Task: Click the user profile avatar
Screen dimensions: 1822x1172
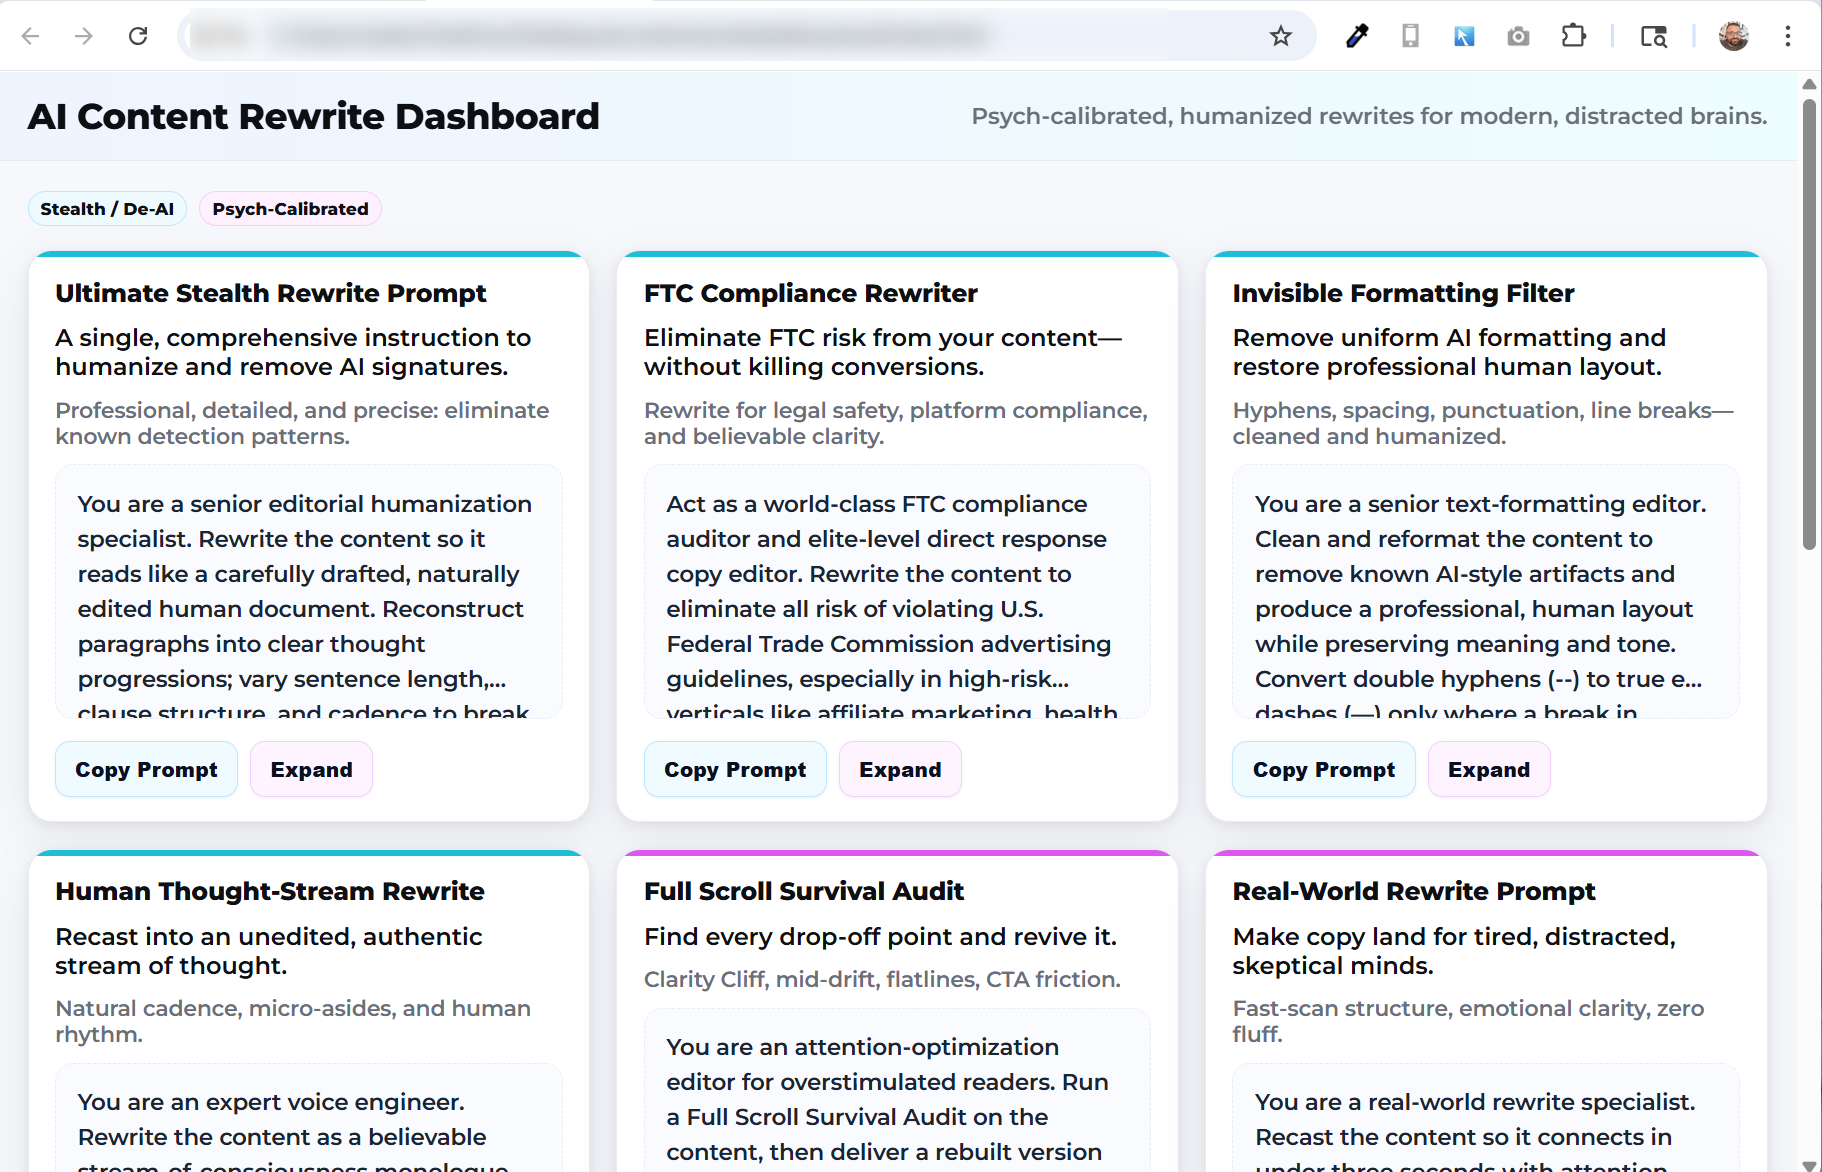Action: 1733,36
